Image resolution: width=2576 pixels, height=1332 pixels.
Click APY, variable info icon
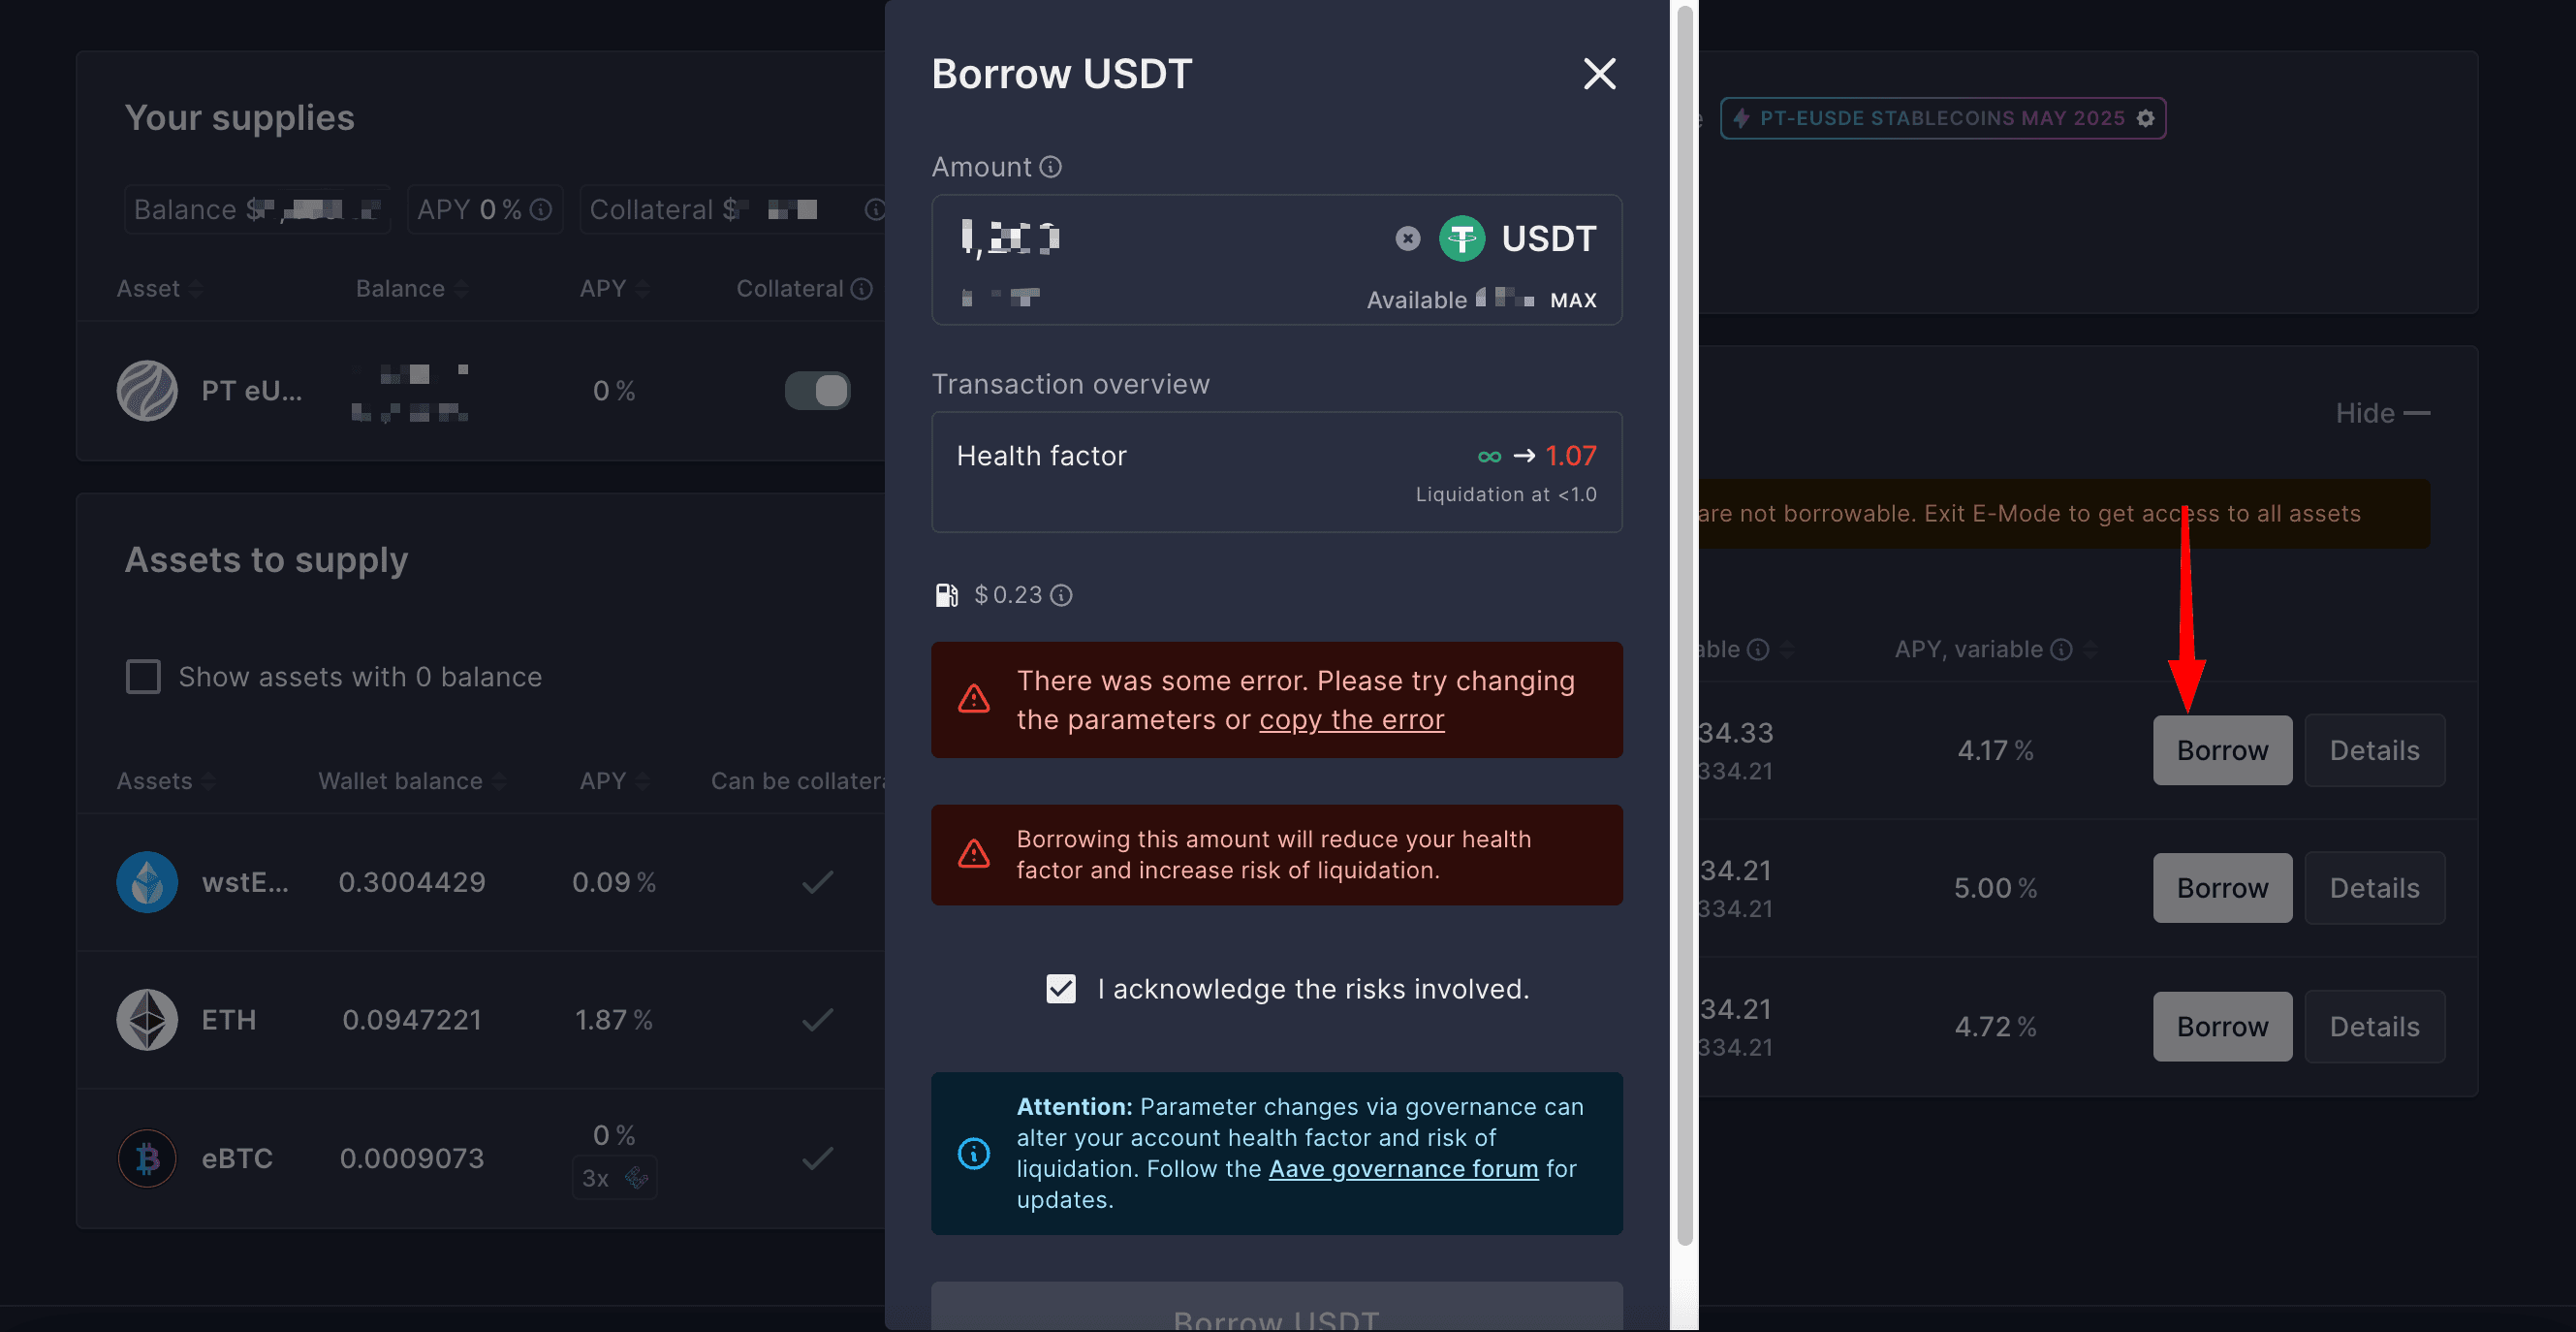pos(2061,650)
